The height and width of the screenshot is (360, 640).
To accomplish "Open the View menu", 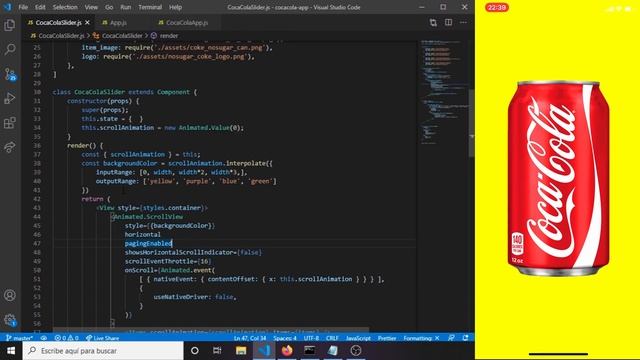I will [x=91, y=7].
